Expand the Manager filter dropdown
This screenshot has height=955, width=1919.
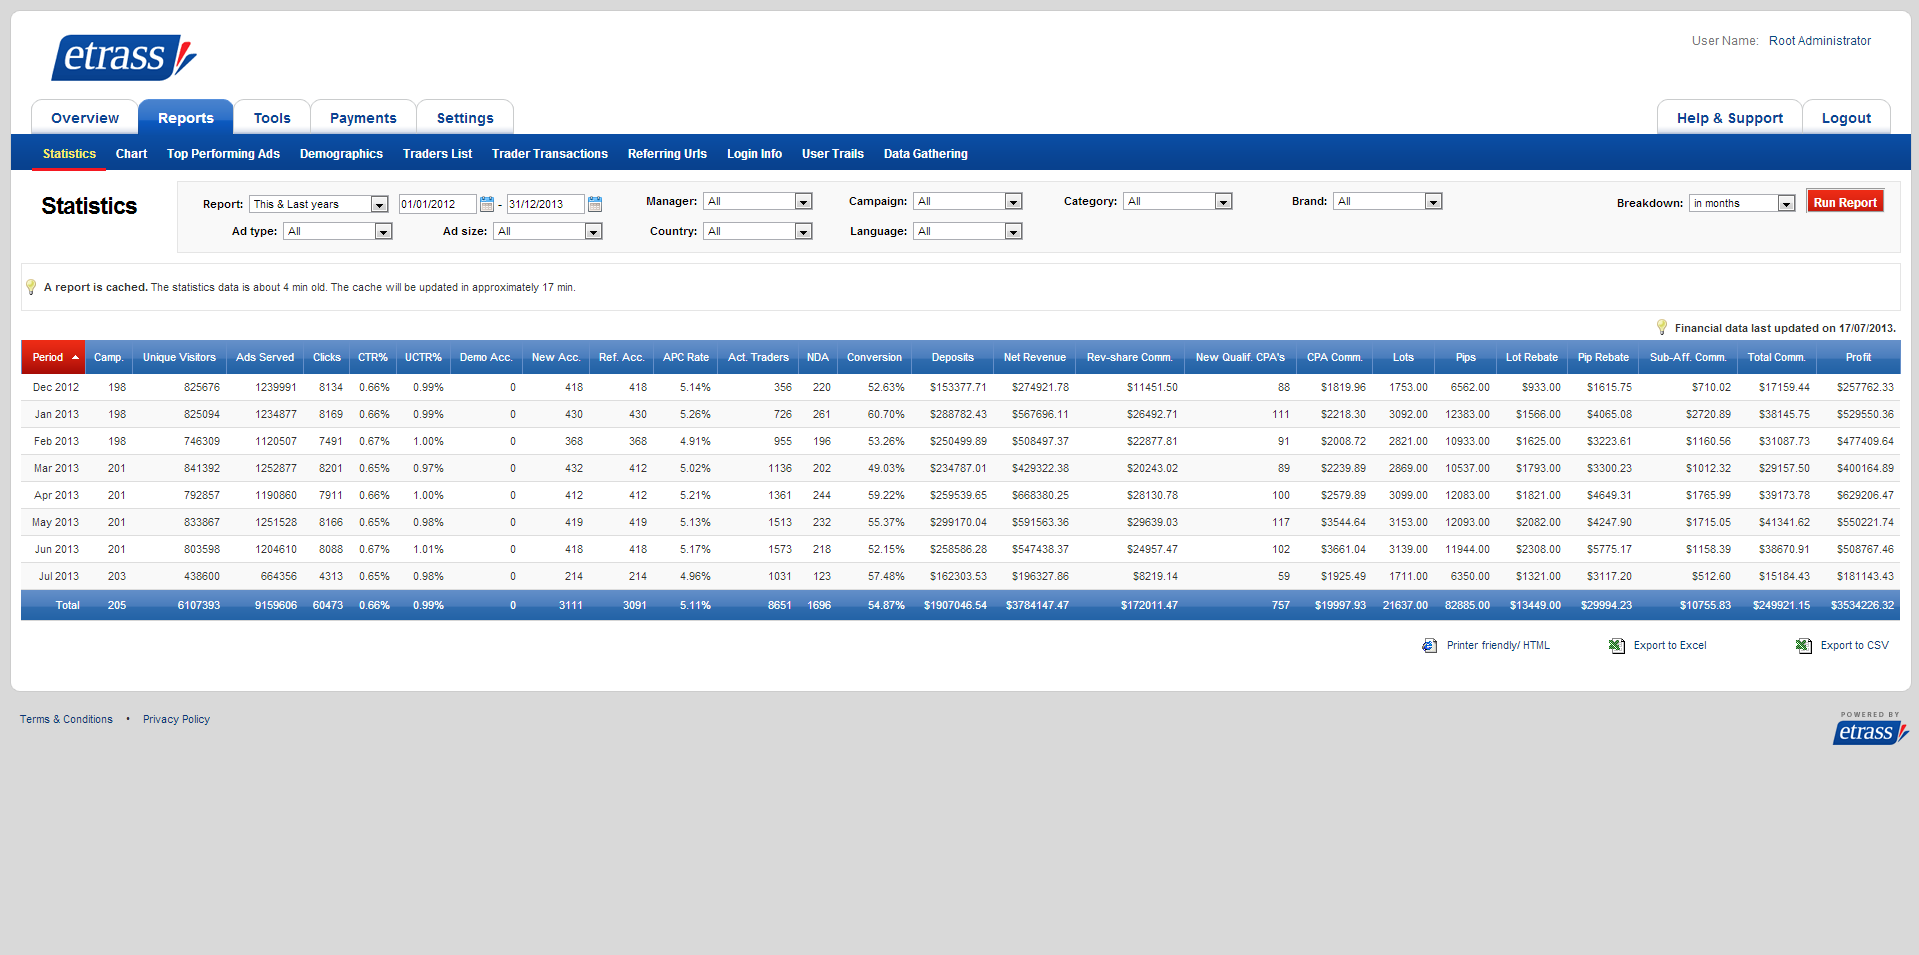coord(803,202)
